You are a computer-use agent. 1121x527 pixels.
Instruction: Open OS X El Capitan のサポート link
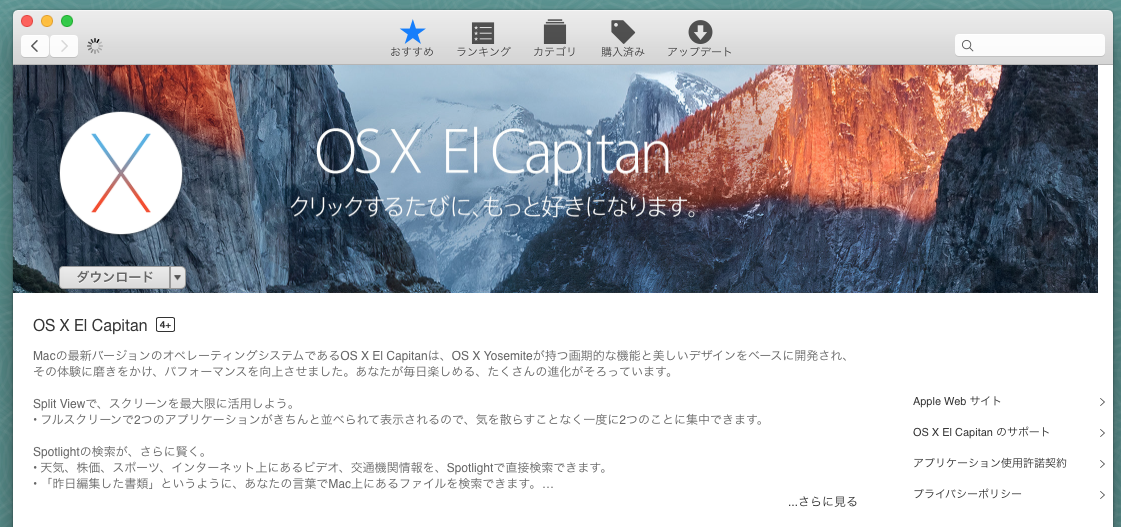[x=981, y=433]
